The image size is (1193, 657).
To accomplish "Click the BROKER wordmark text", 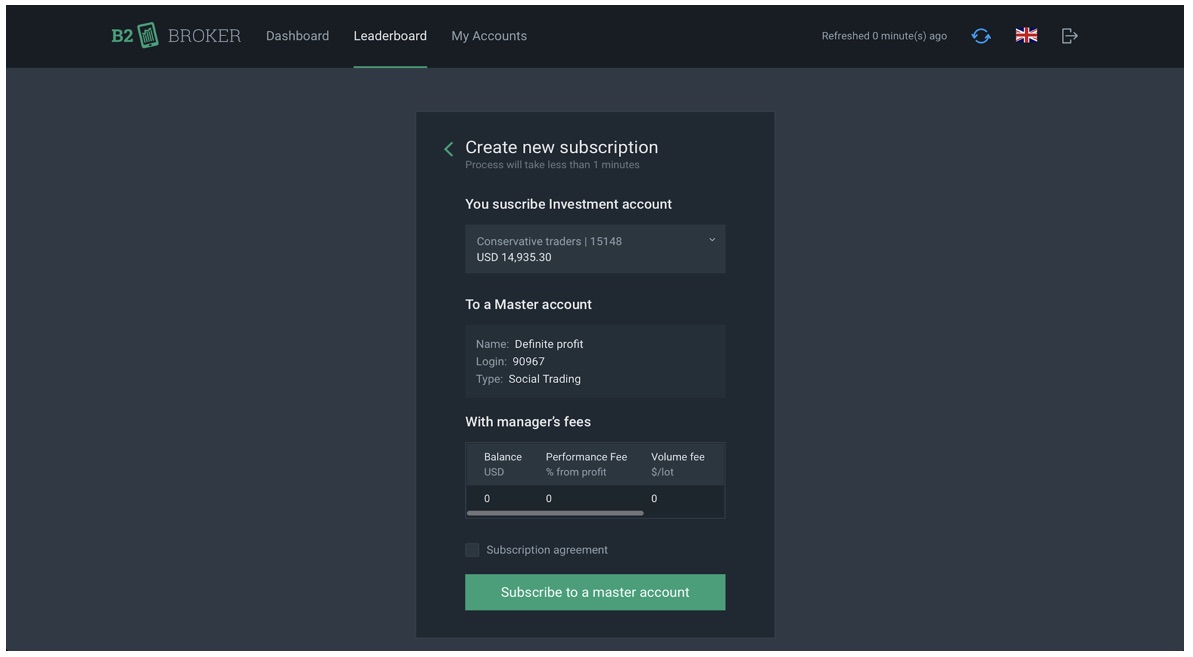I will pos(204,36).
